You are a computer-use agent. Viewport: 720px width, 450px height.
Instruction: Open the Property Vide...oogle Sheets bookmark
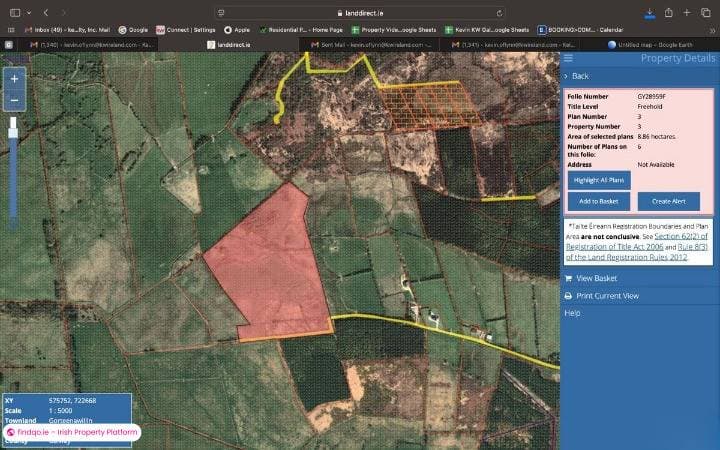[x=394, y=30]
